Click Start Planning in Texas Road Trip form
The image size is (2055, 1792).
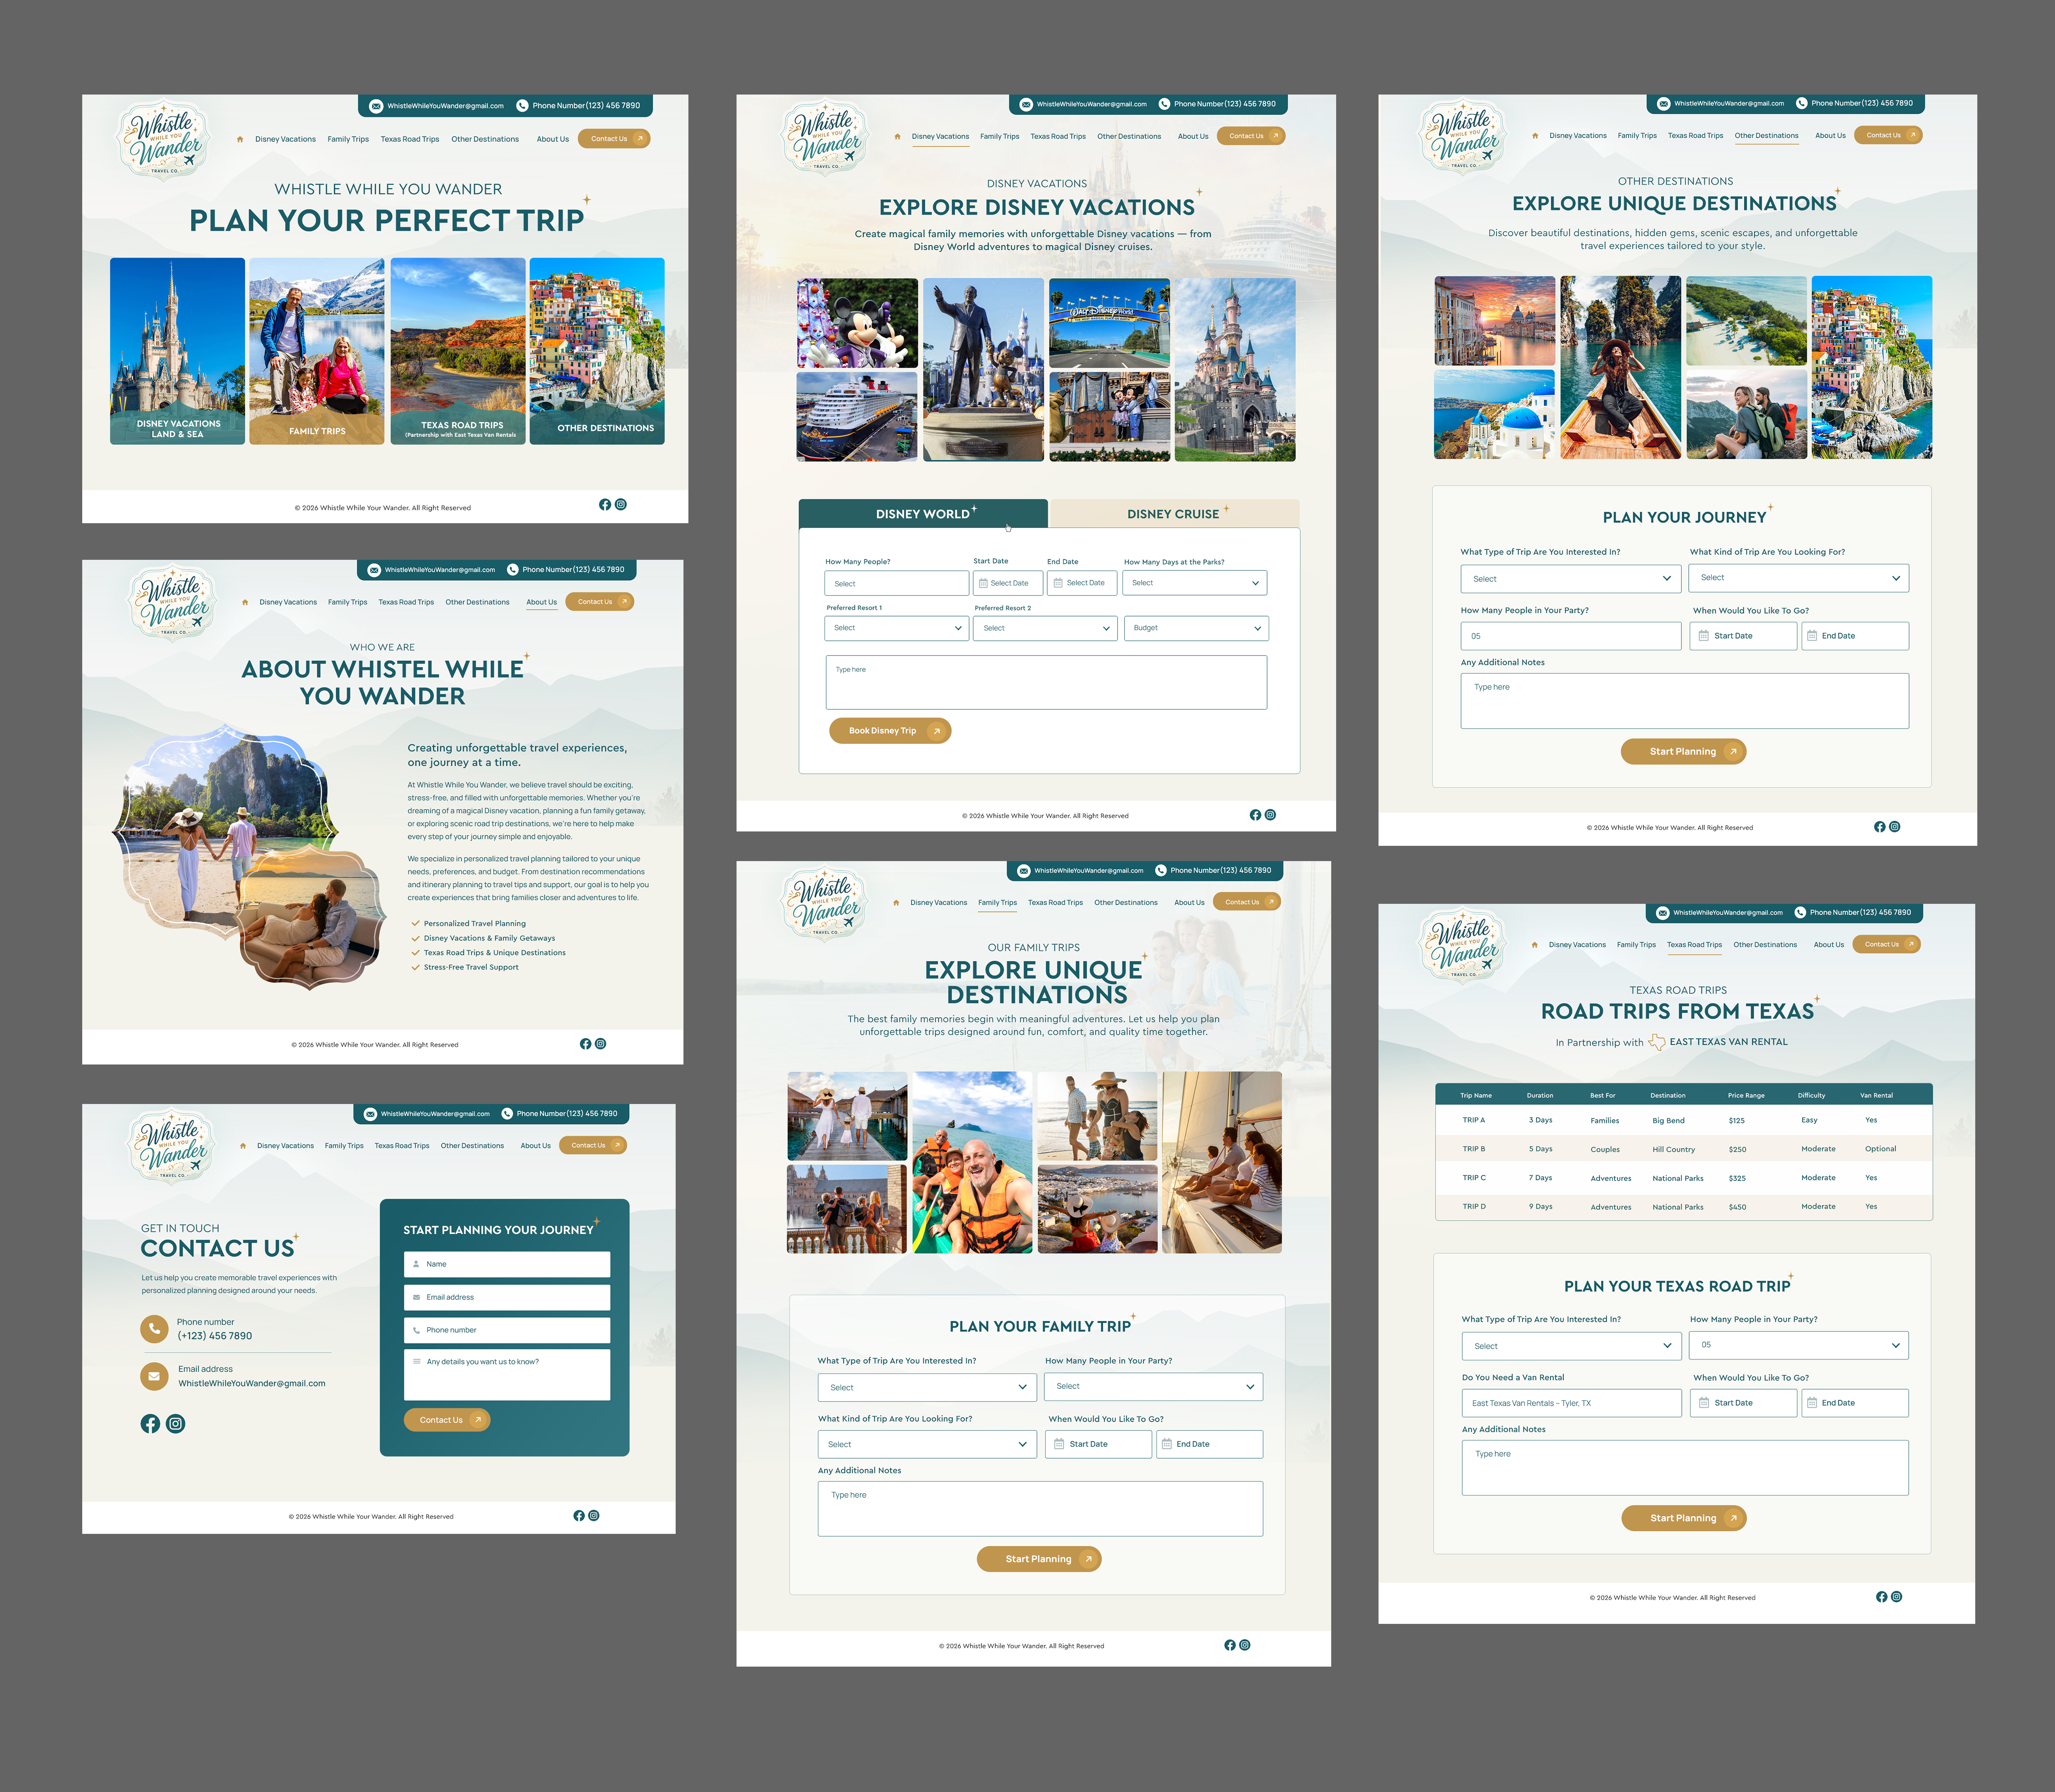(x=1684, y=1518)
